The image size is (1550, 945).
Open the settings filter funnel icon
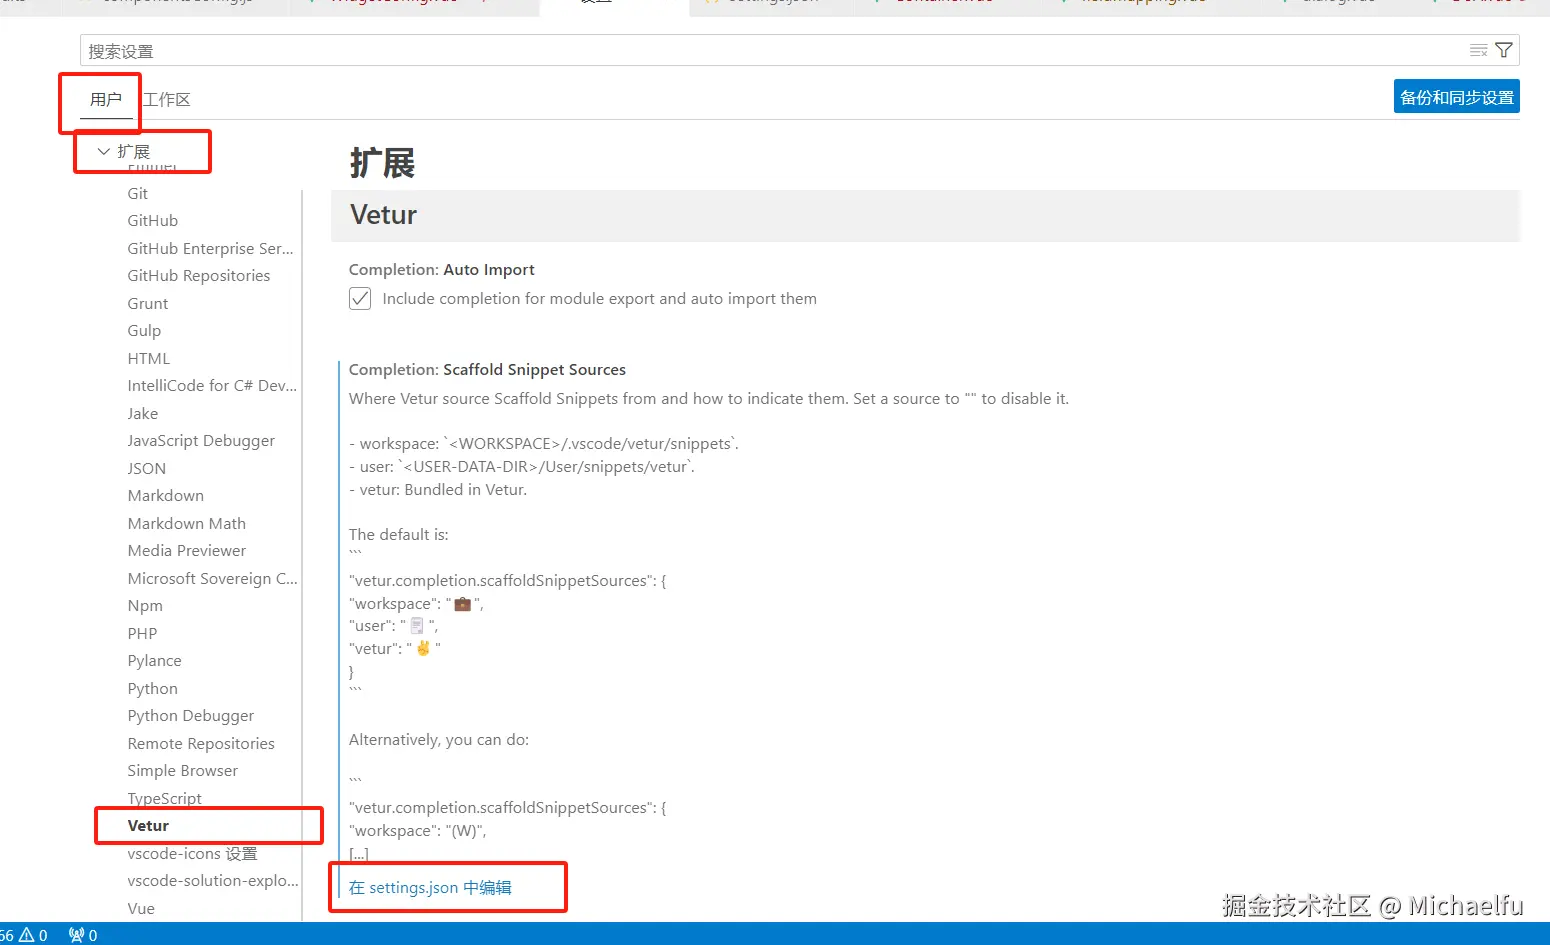point(1503,50)
